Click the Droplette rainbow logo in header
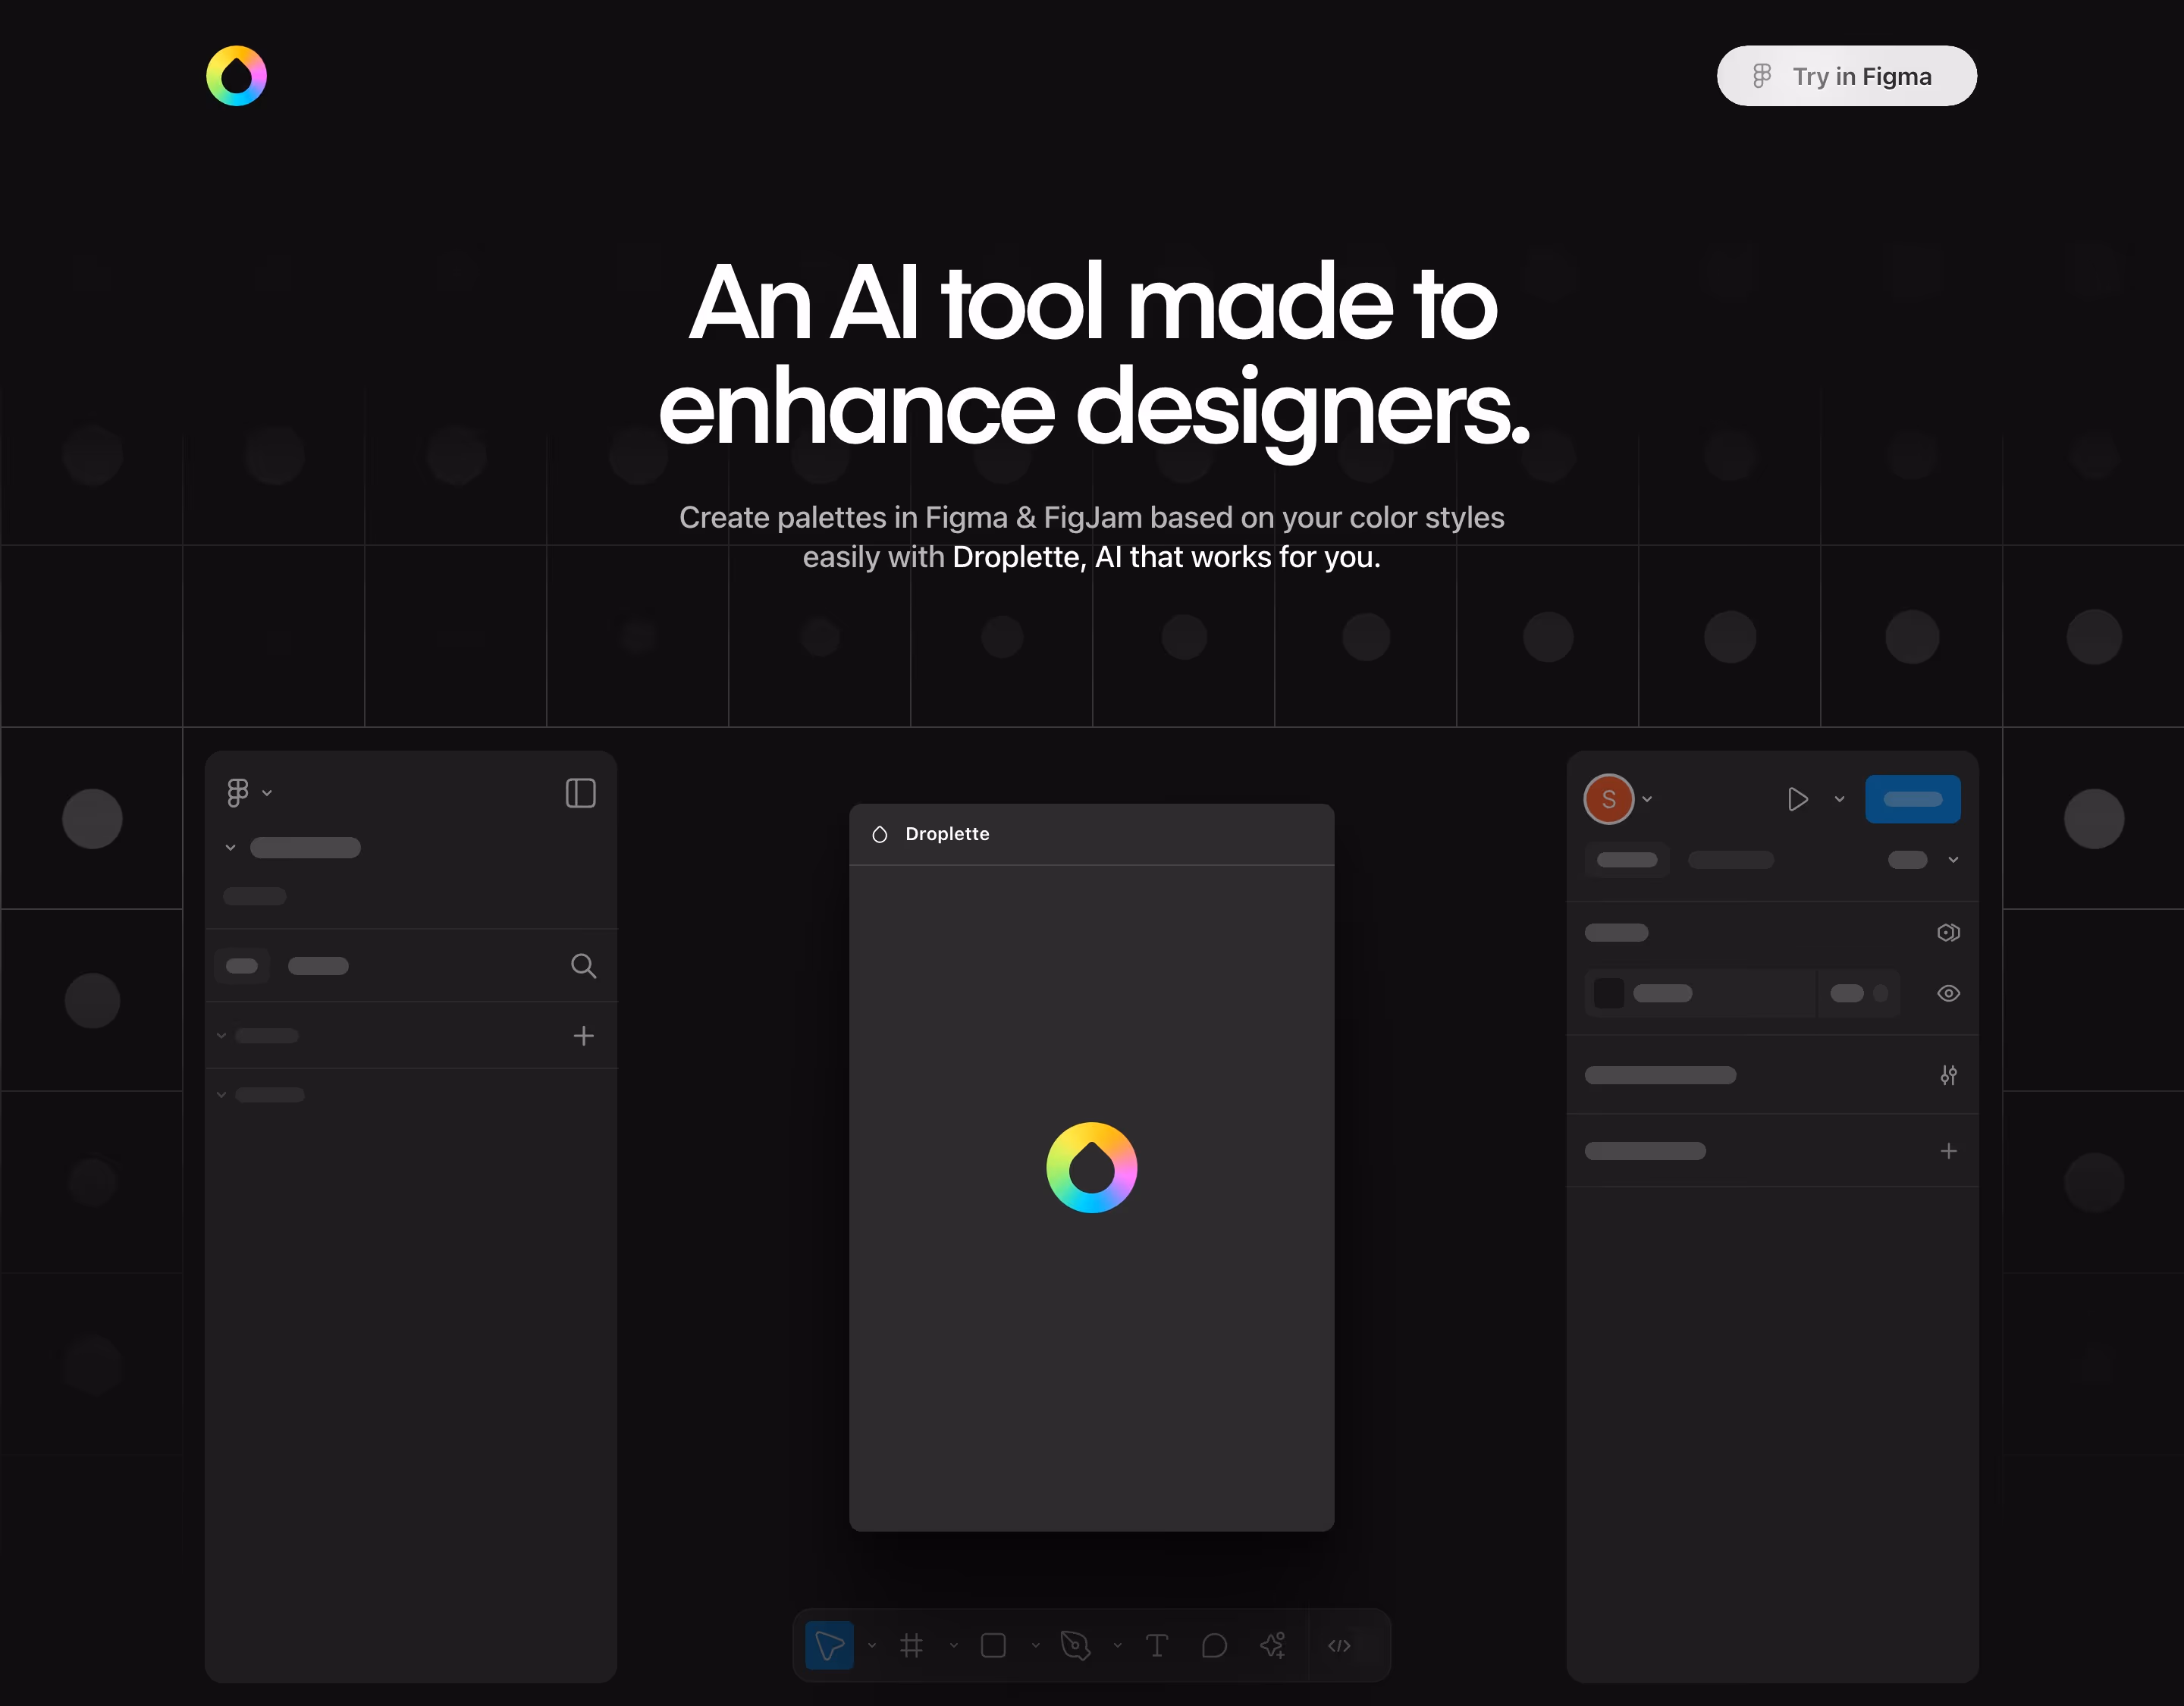Screen dimensions: 2184x1706 click(x=236, y=76)
